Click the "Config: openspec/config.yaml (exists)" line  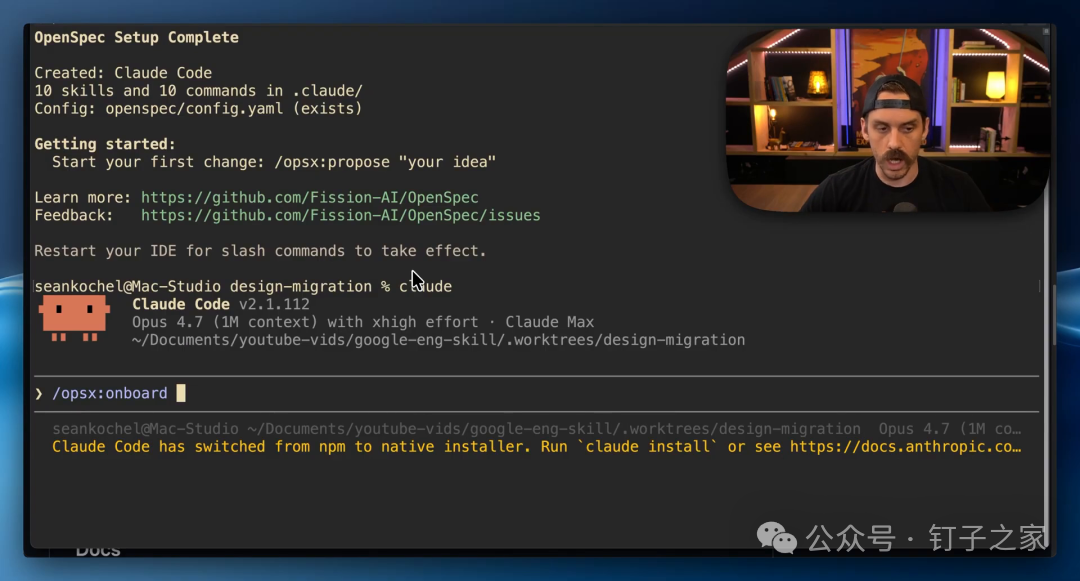tap(198, 109)
